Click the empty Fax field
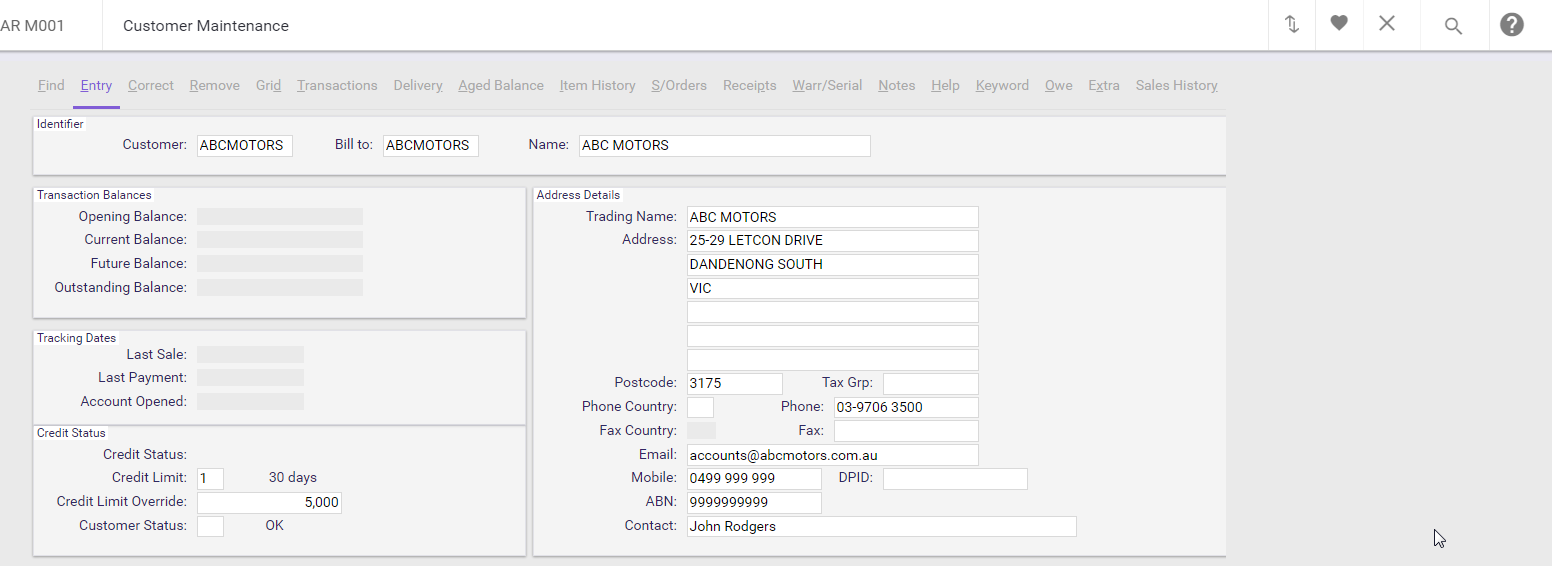The height and width of the screenshot is (566, 1552). point(906,431)
